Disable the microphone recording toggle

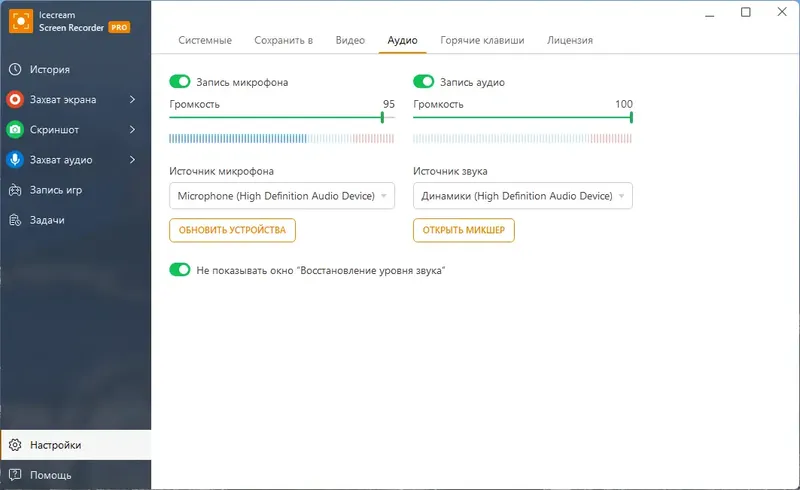pyautogui.click(x=180, y=82)
